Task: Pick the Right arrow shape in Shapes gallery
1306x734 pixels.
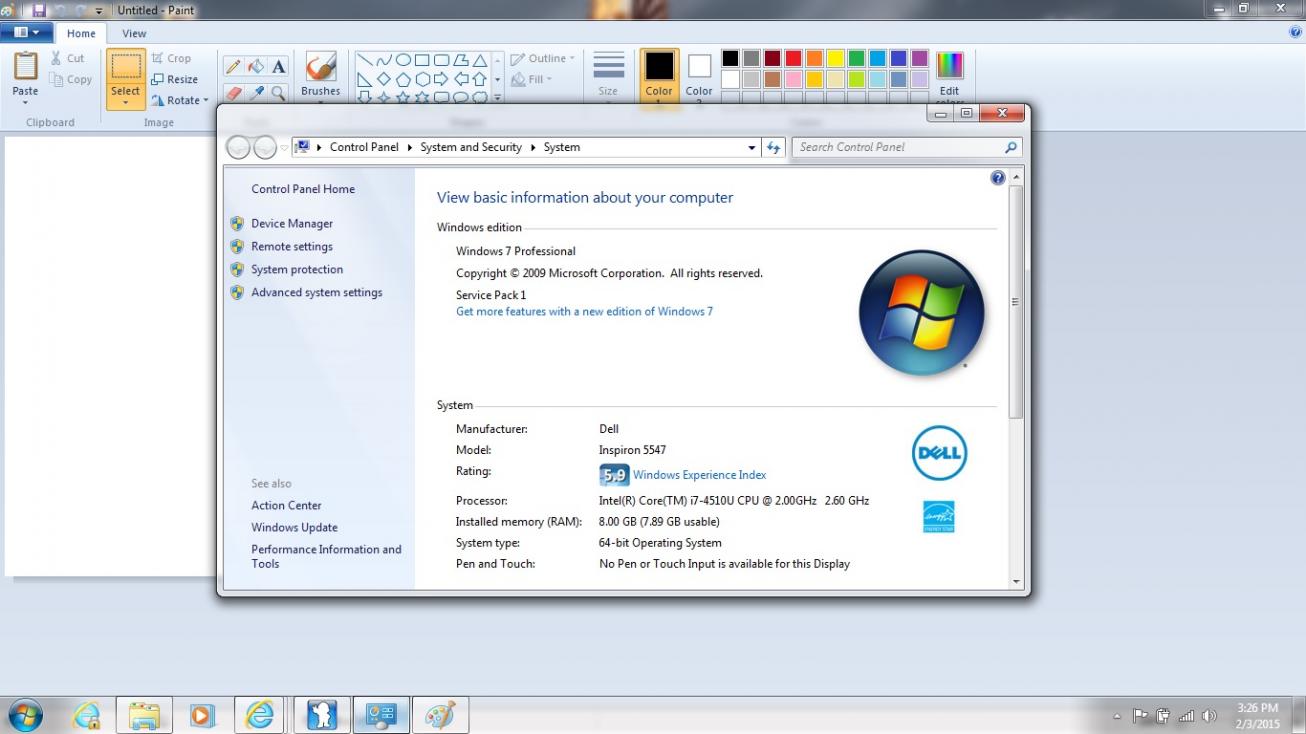Action: pyautogui.click(x=441, y=79)
